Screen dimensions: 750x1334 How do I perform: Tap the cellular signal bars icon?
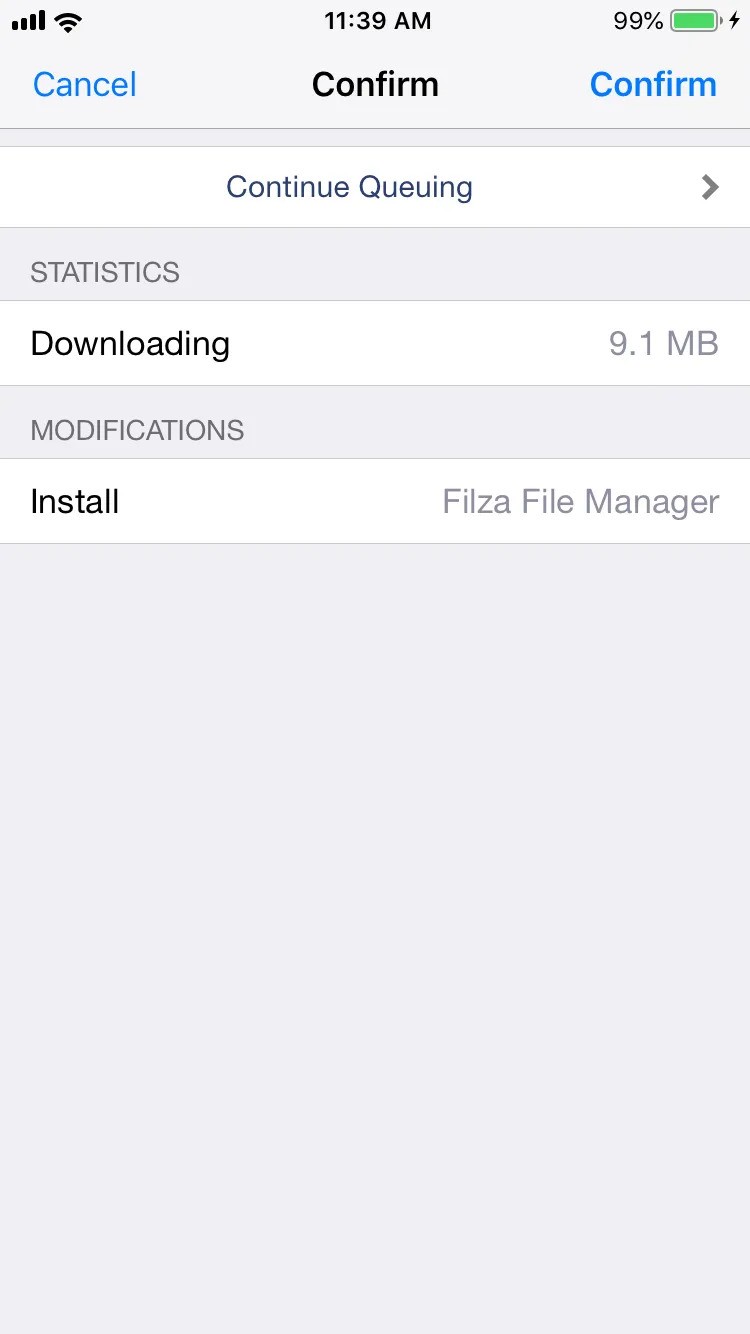click(x=29, y=21)
